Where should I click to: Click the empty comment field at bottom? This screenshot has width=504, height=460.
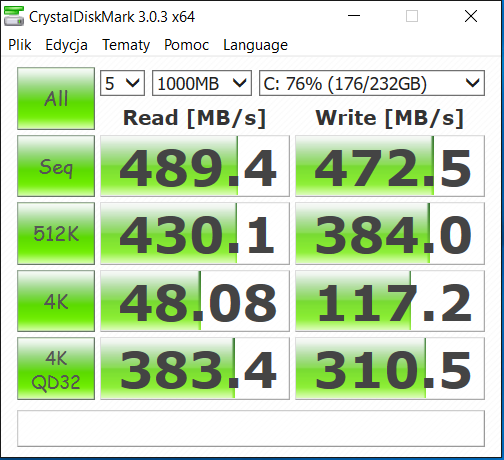point(251,429)
